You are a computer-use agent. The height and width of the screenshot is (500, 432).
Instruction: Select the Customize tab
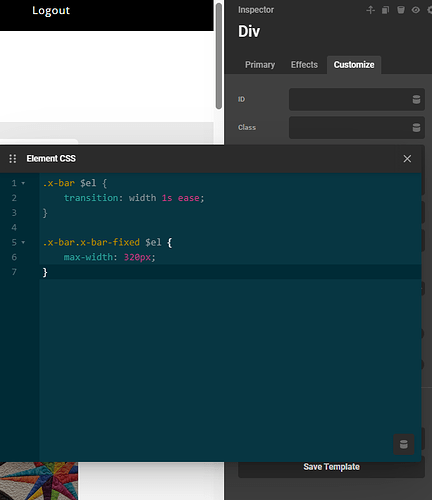[354, 65]
